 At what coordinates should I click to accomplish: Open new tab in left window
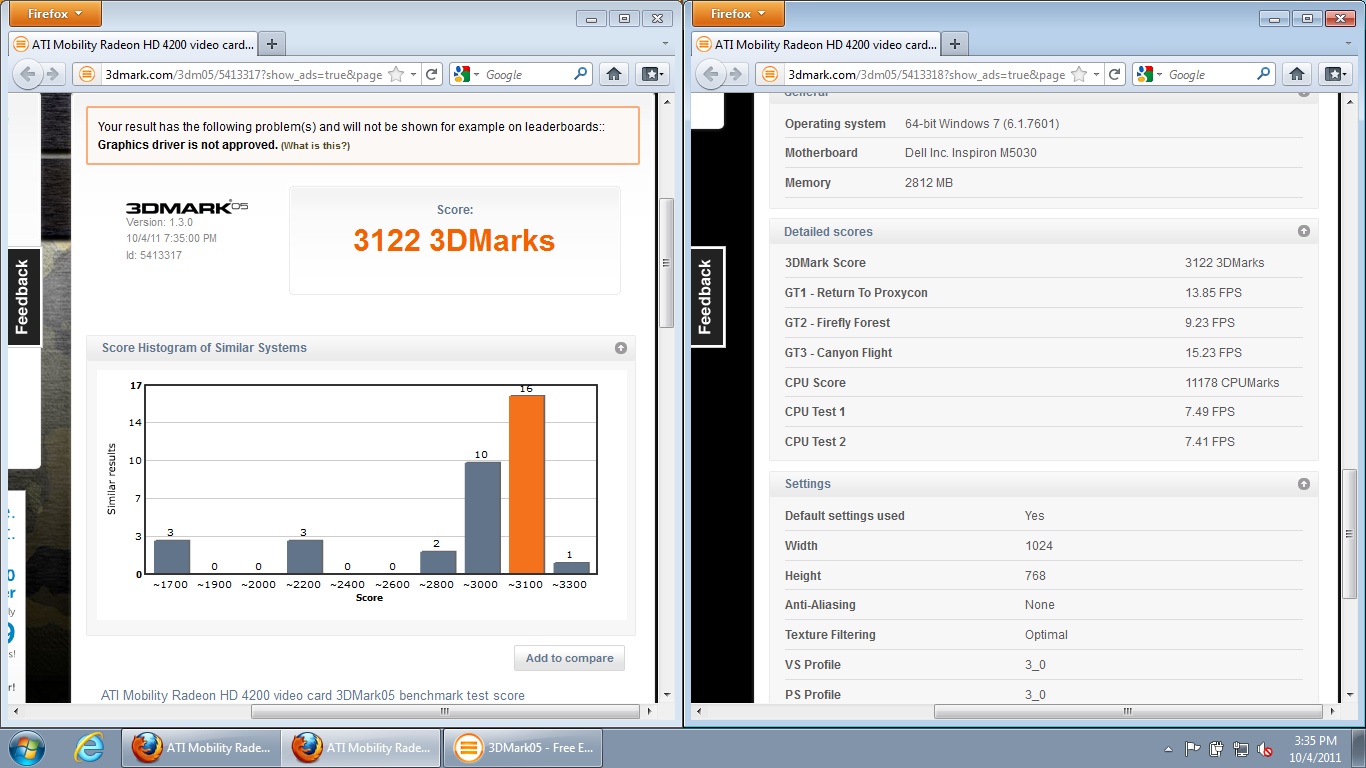[x=272, y=44]
